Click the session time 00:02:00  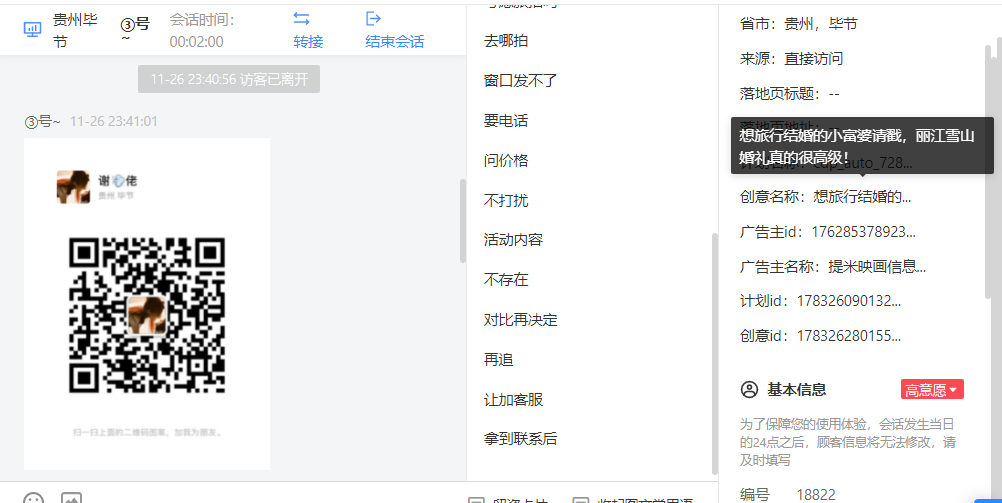pos(196,42)
